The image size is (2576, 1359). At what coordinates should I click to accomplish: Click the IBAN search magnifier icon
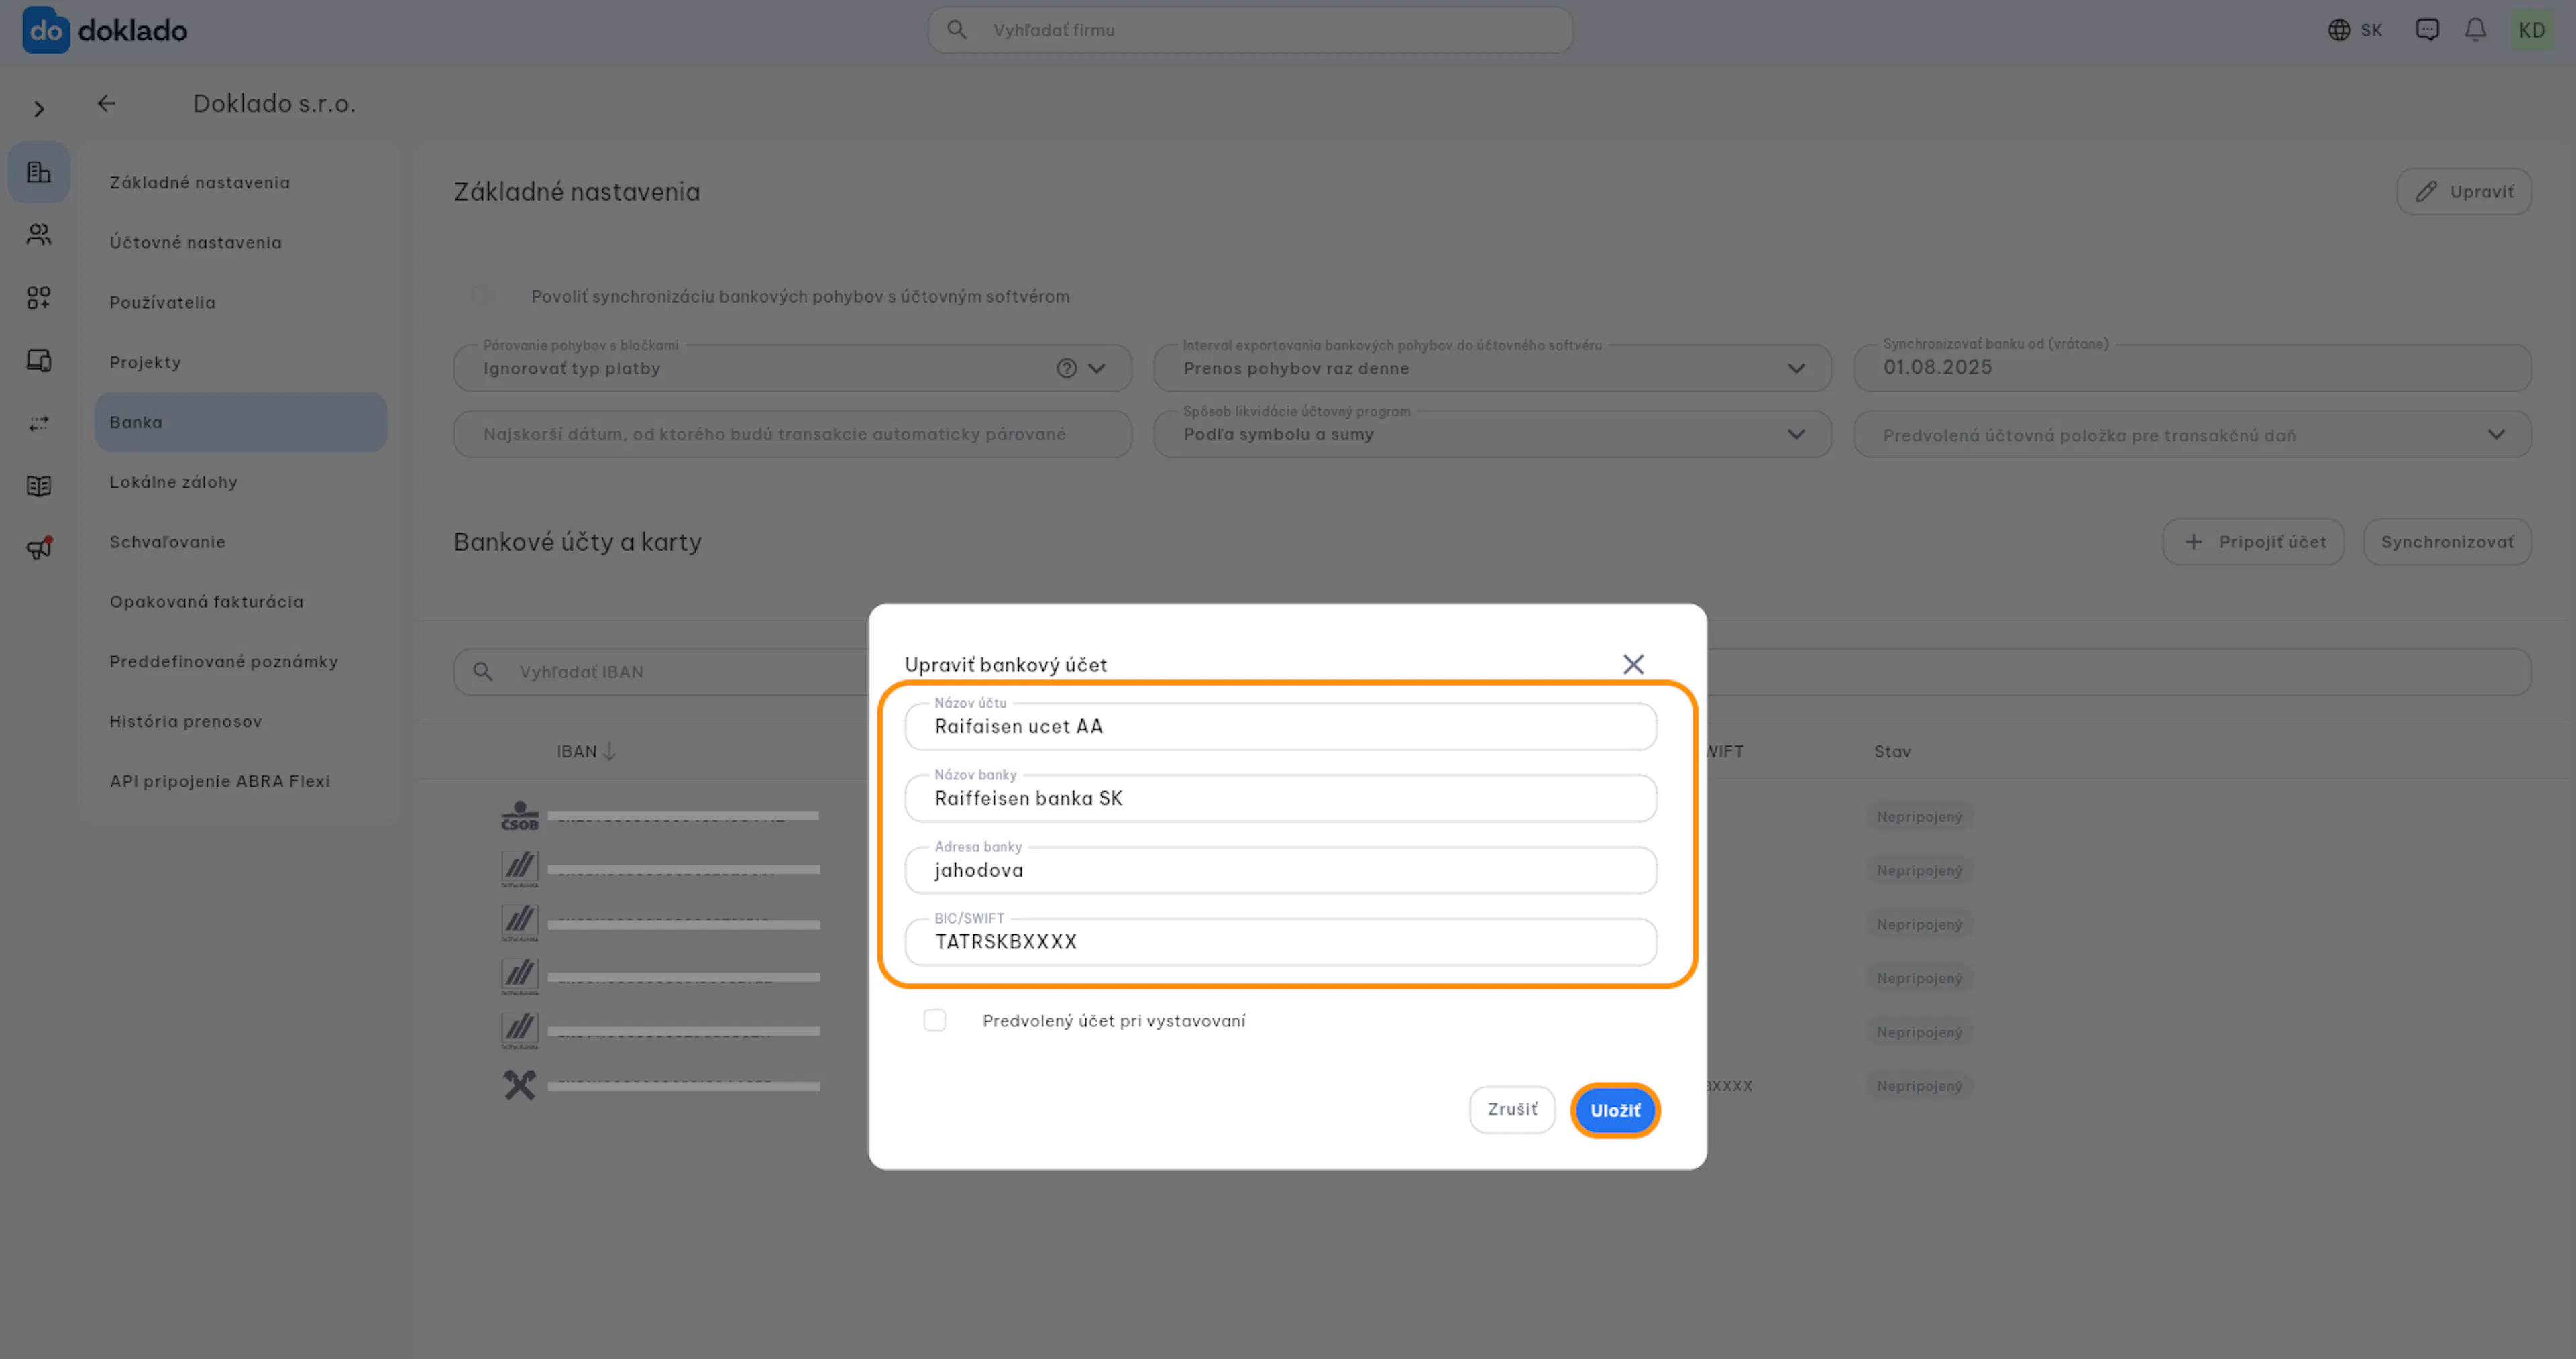pyautogui.click(x=483, y=672)
